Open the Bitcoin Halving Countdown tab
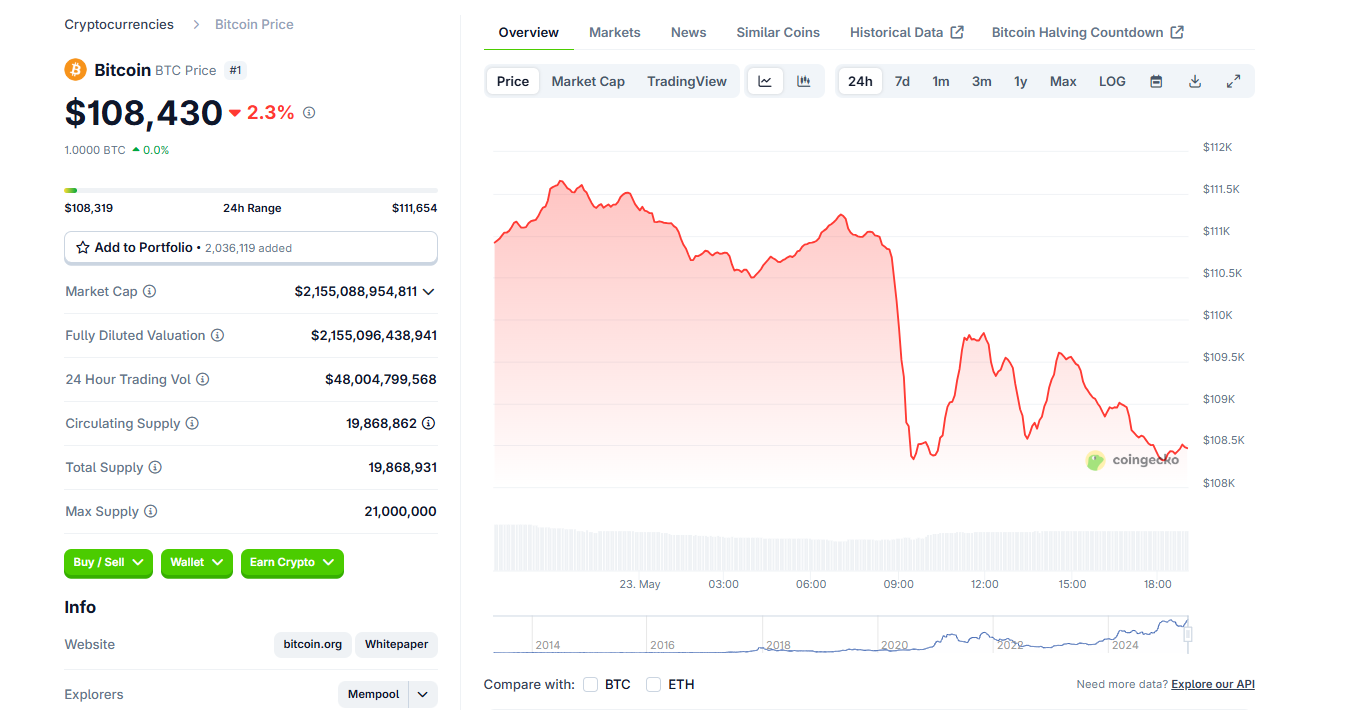The width and height of the screenshot is (1355, 710). 1087,32
